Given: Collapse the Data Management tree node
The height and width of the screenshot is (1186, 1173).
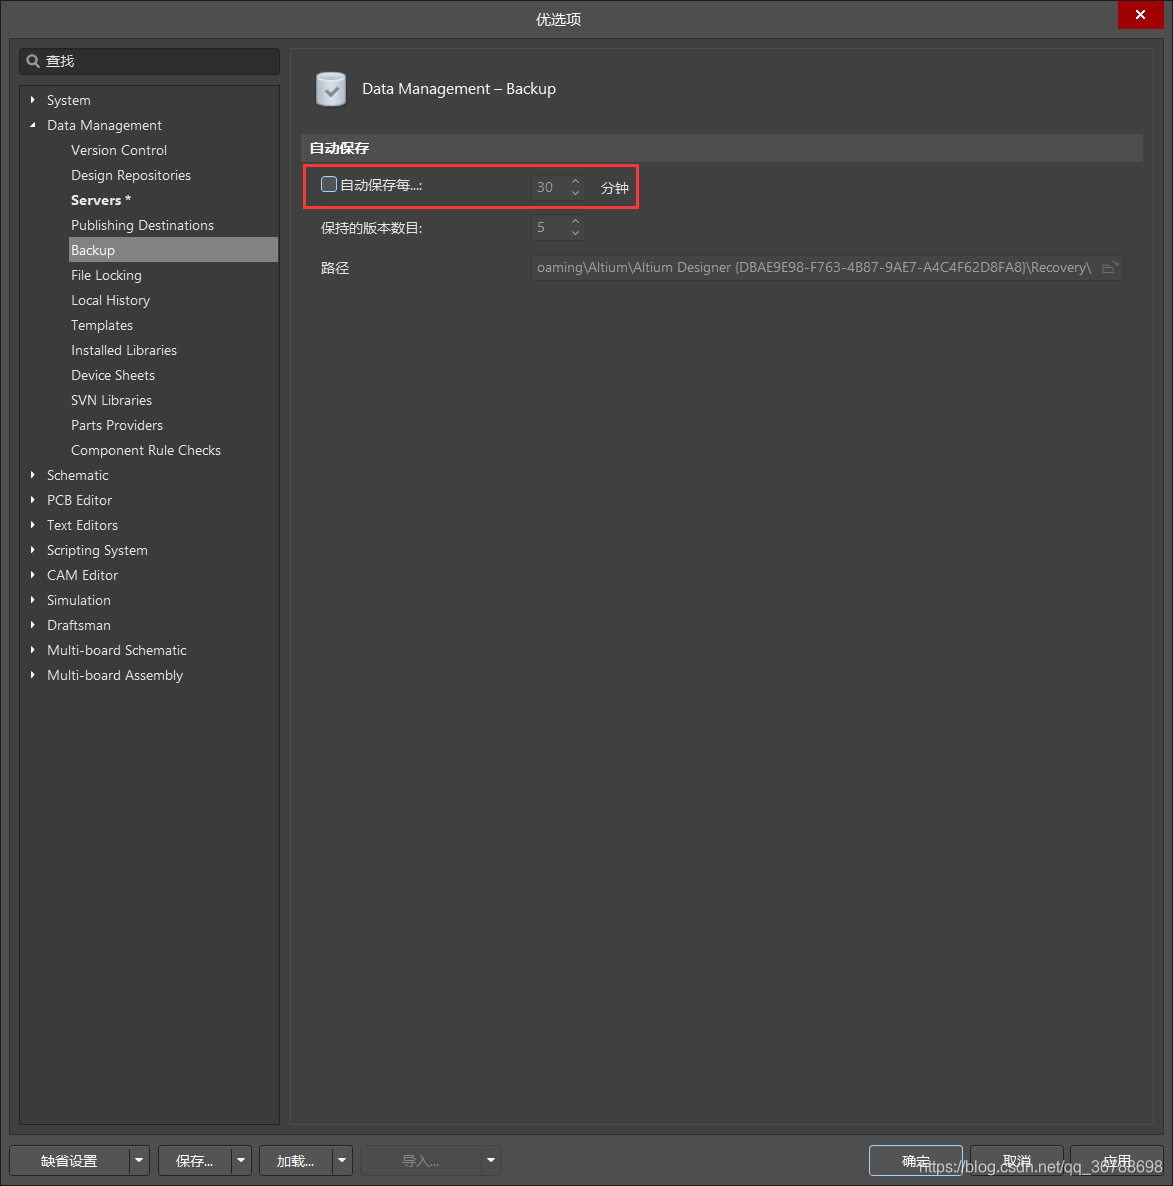Looking at the screenshot, I should [x=33, y=125].
